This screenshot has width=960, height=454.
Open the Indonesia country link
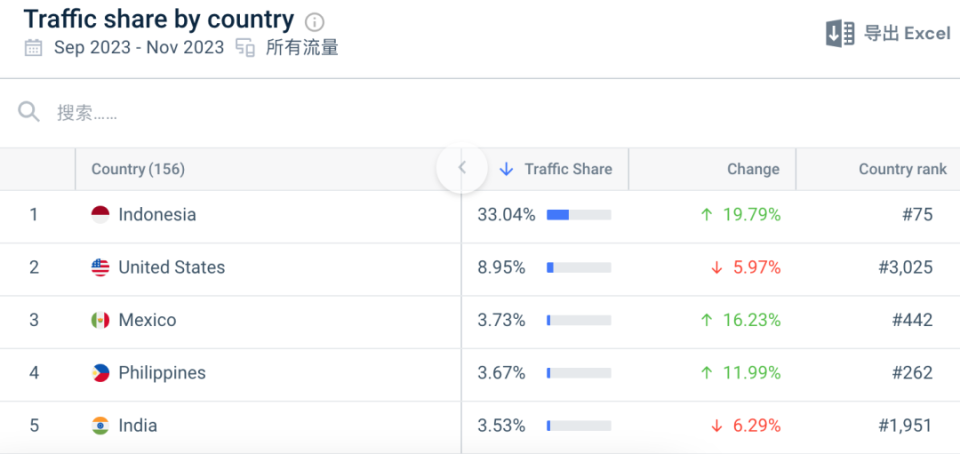pyautogui.click(x=157, y=215)
